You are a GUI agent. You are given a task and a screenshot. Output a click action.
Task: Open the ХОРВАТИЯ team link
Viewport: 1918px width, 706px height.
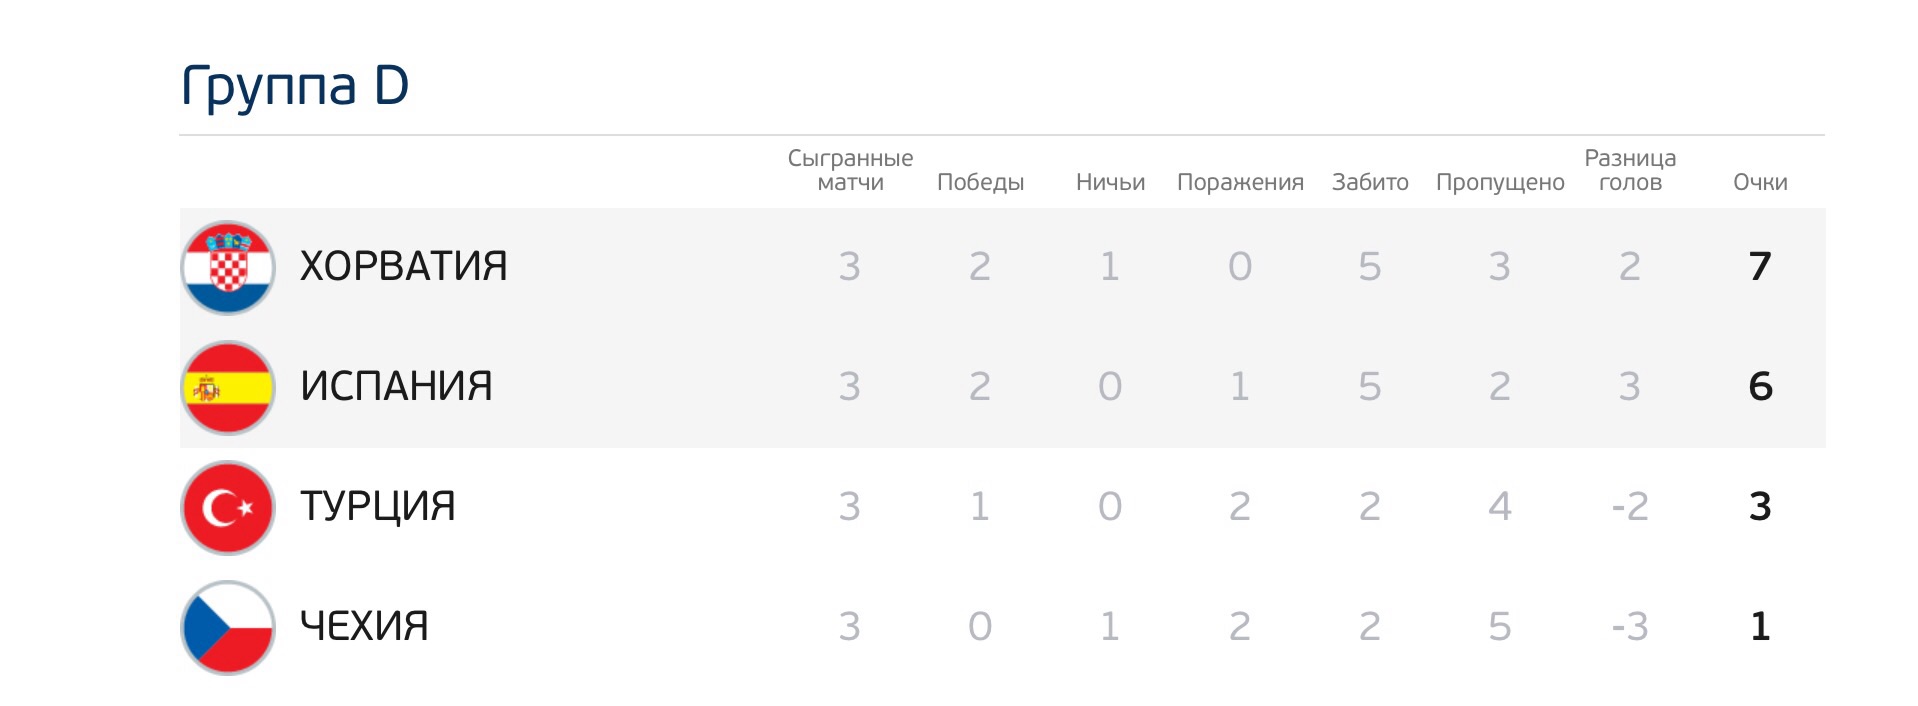pyautogui.click(x=403, y=267)
